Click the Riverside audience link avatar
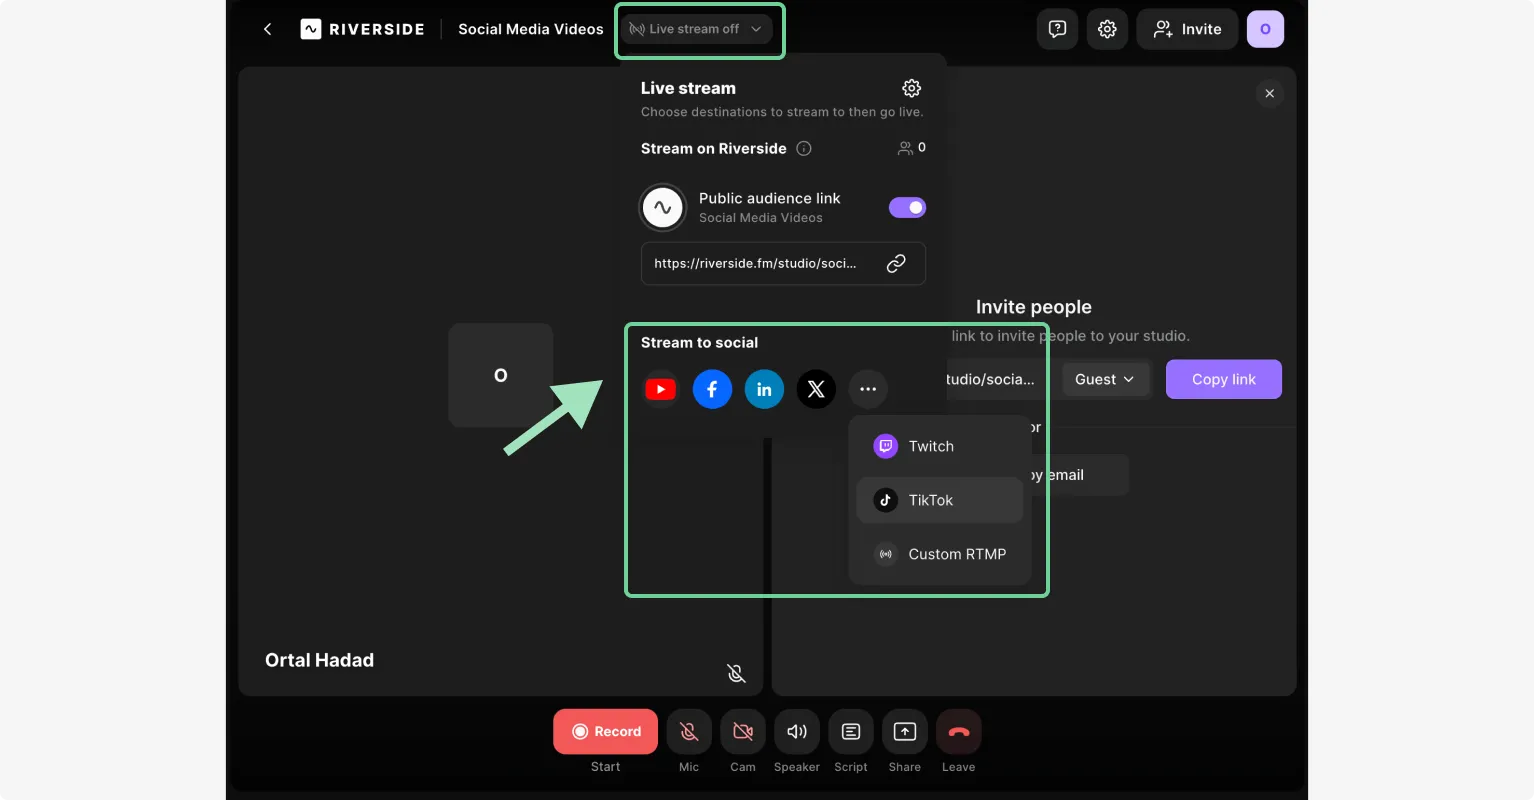 pyautogui.click(x=662, y=207)
